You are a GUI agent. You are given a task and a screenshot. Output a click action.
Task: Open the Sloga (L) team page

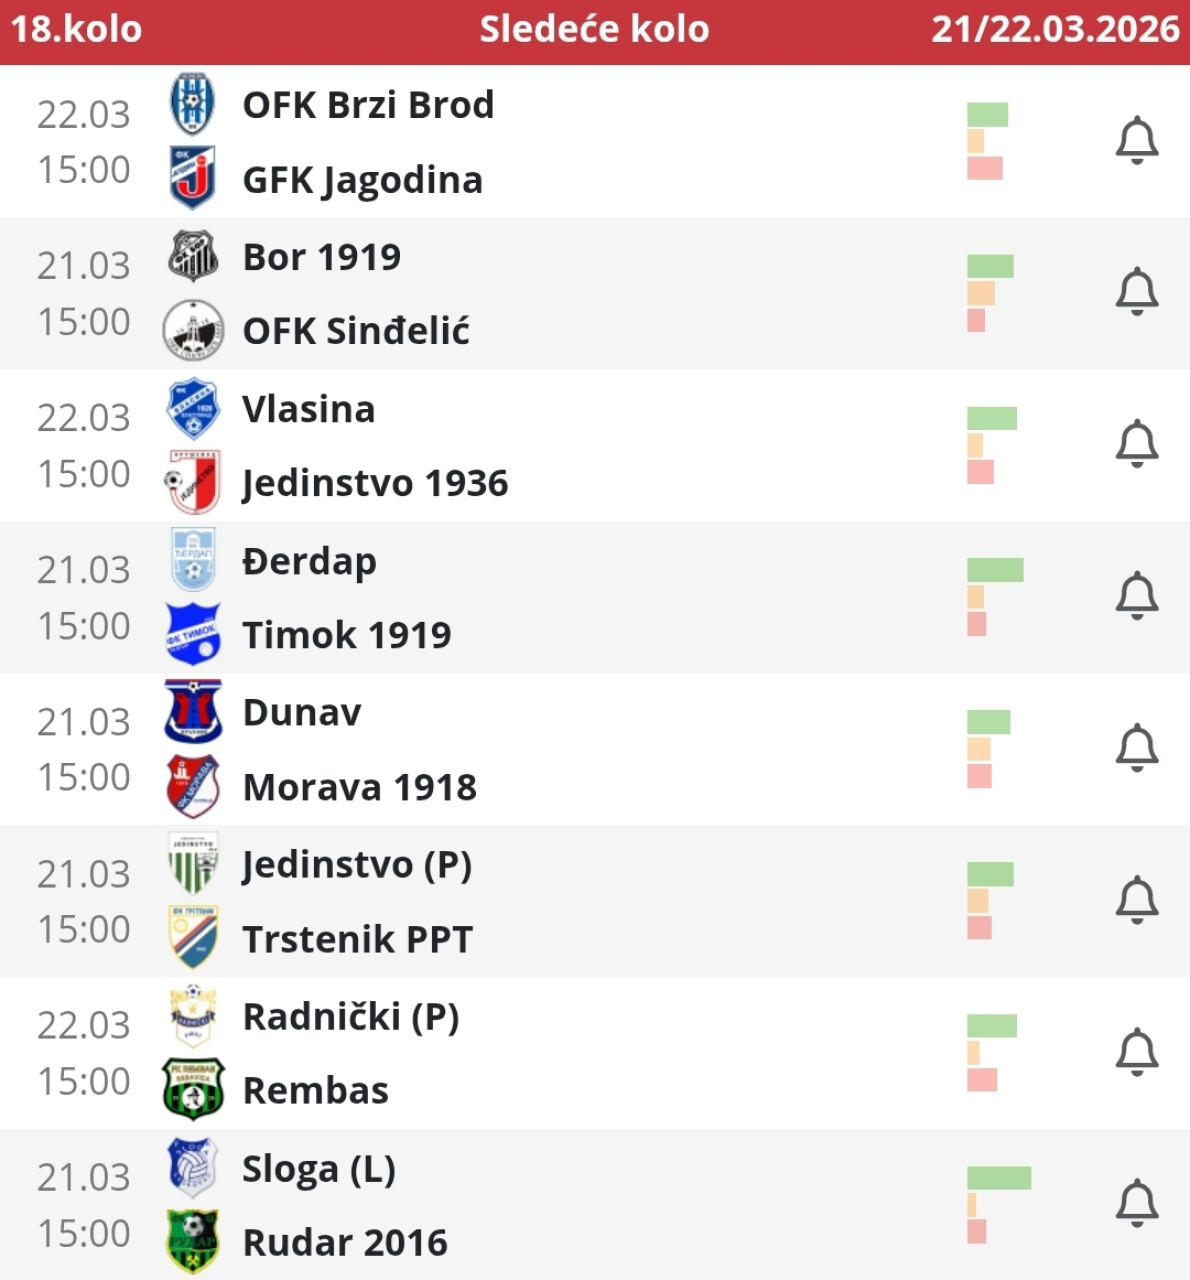[319, 1168]
